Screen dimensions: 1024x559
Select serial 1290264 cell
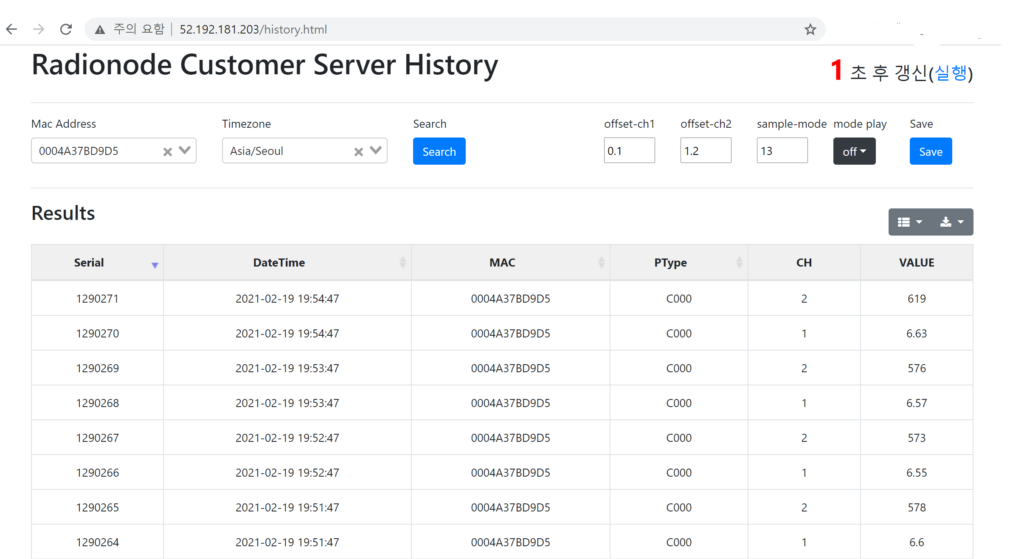pos(97,542)
